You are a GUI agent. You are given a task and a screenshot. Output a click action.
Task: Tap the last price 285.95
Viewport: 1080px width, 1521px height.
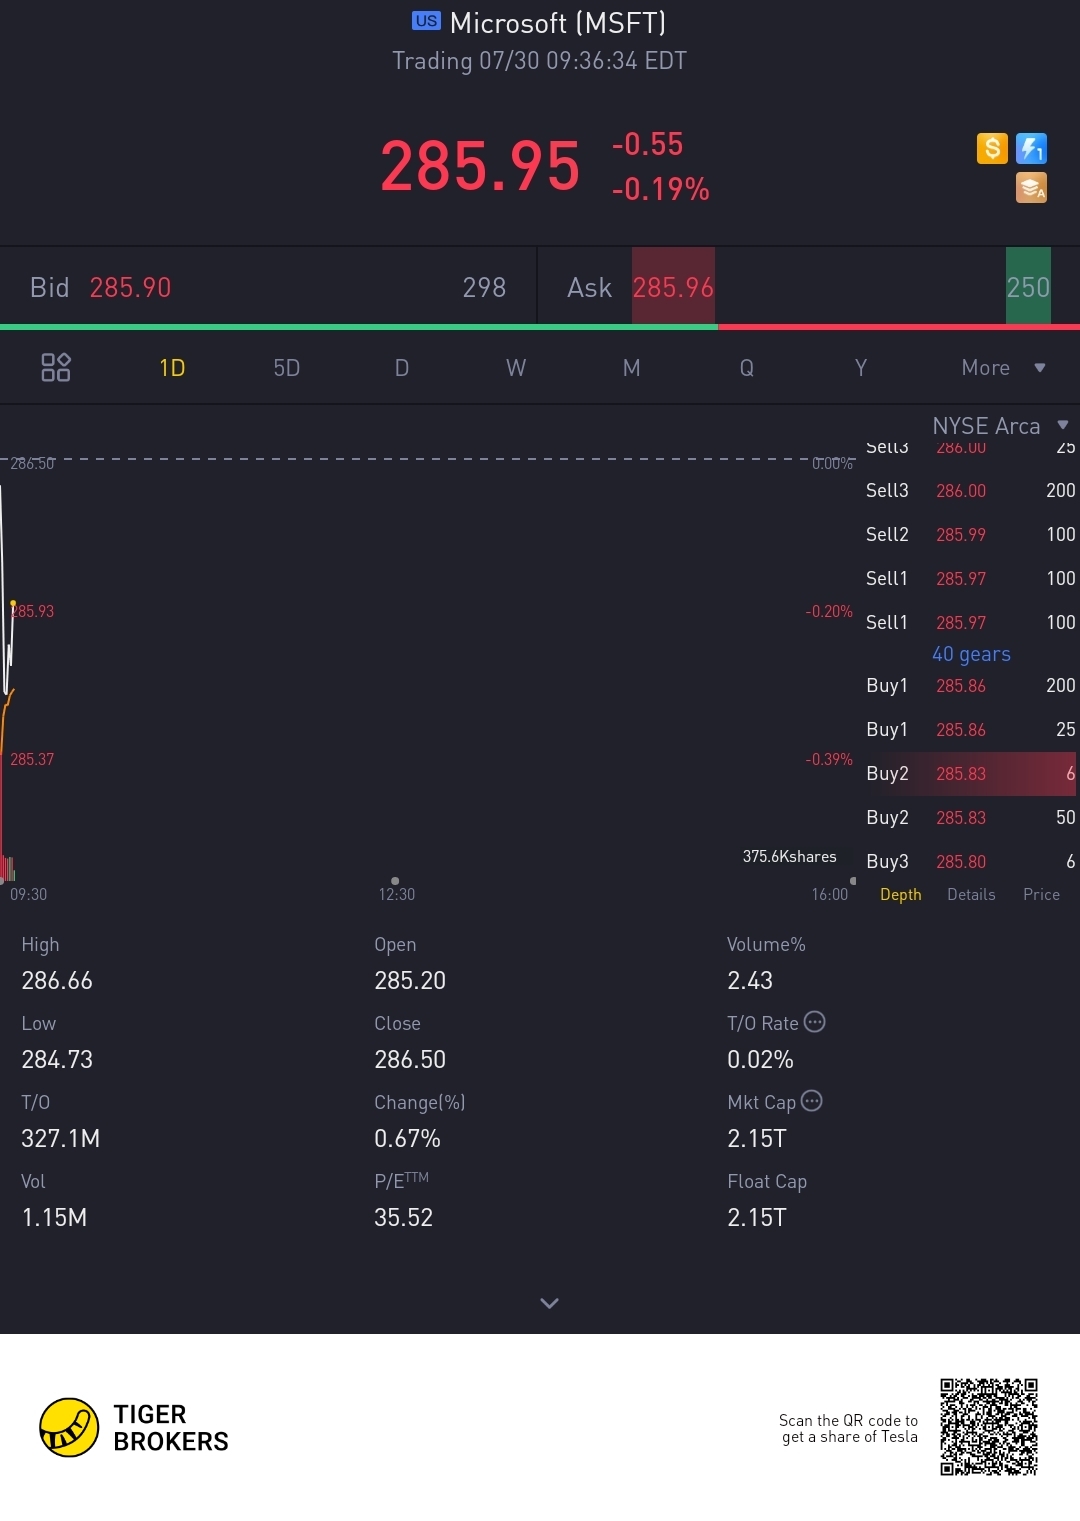[x=480, y=165]
